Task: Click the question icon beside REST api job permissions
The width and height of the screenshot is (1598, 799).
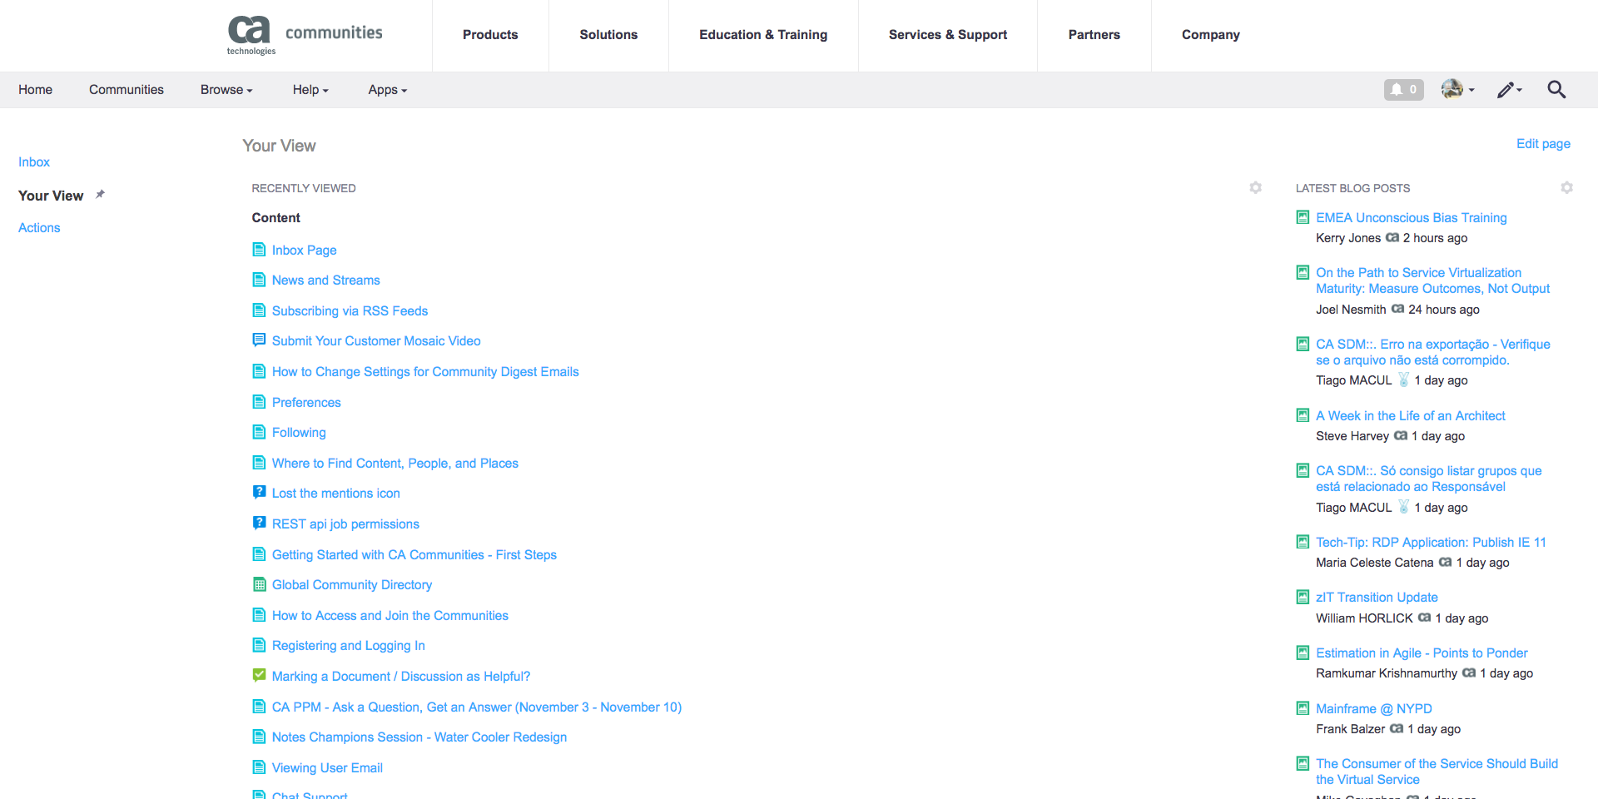Action: pyautogui.click(x=259, y=523)
